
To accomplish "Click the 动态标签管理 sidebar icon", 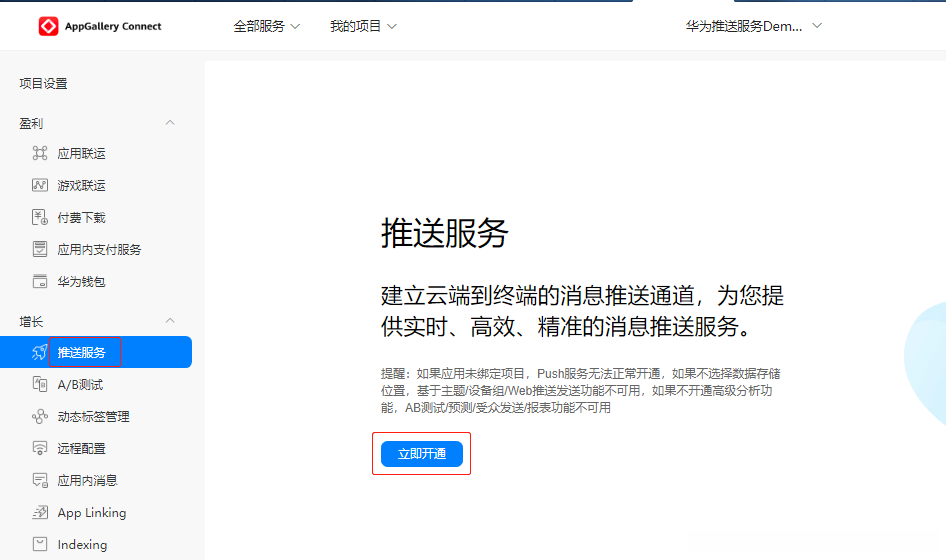I will coord(40,416).
